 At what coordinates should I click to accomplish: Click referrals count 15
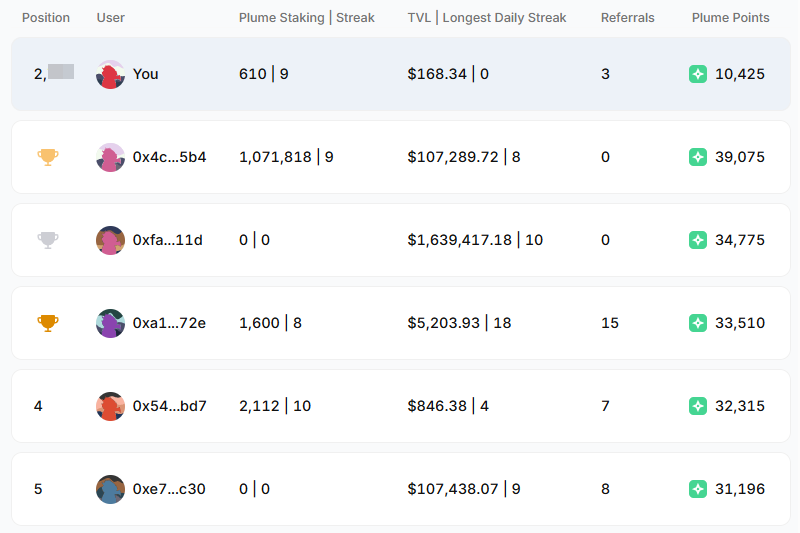(x=610, y=323)
